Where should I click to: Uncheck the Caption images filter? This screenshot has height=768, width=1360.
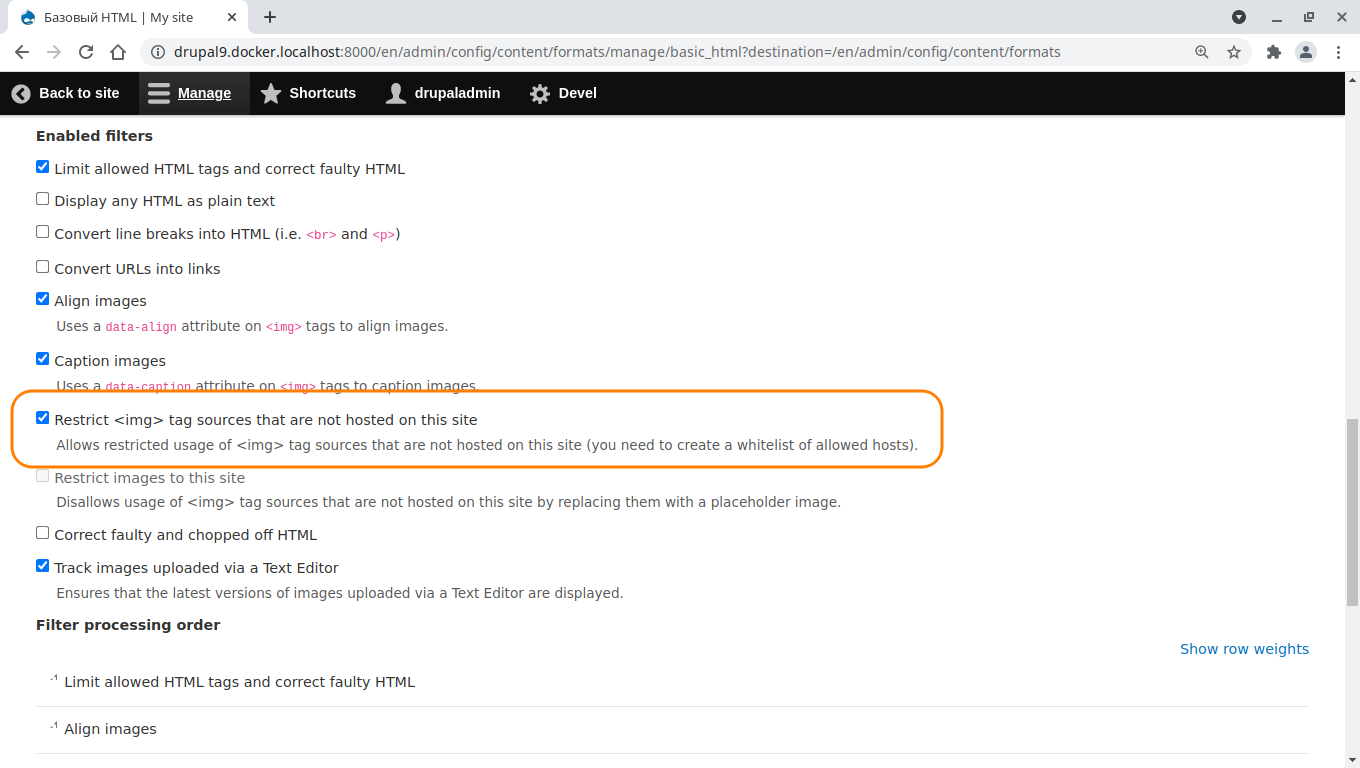click(x=43, y=359)
